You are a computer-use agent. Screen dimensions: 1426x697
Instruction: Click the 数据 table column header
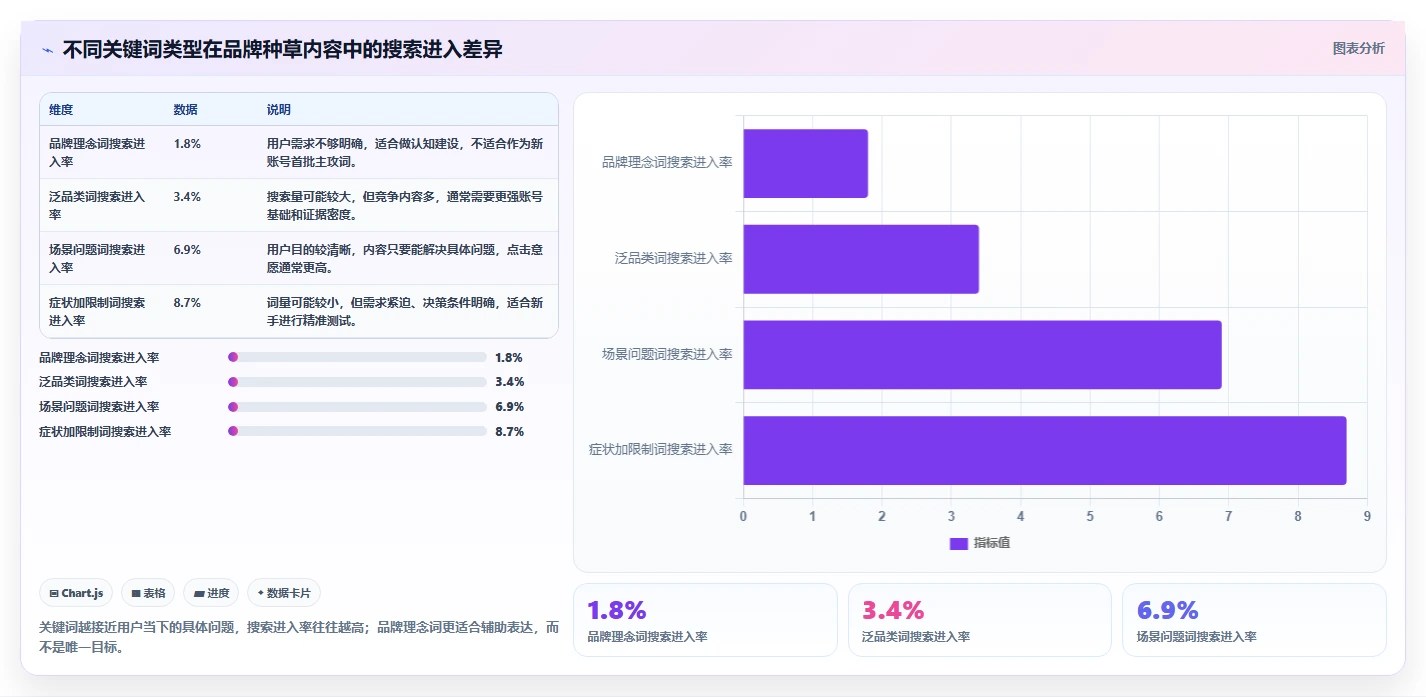pos(185,110)
